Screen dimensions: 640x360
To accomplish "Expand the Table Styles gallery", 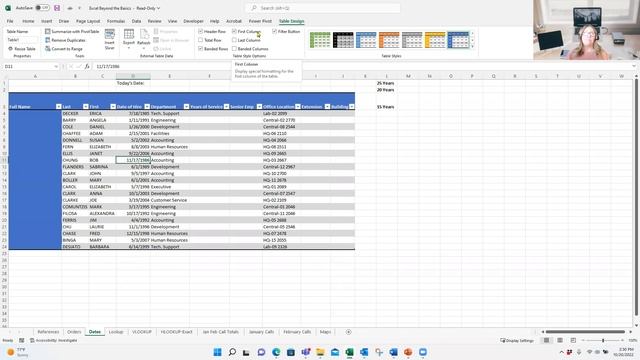I will coord(472,47).
